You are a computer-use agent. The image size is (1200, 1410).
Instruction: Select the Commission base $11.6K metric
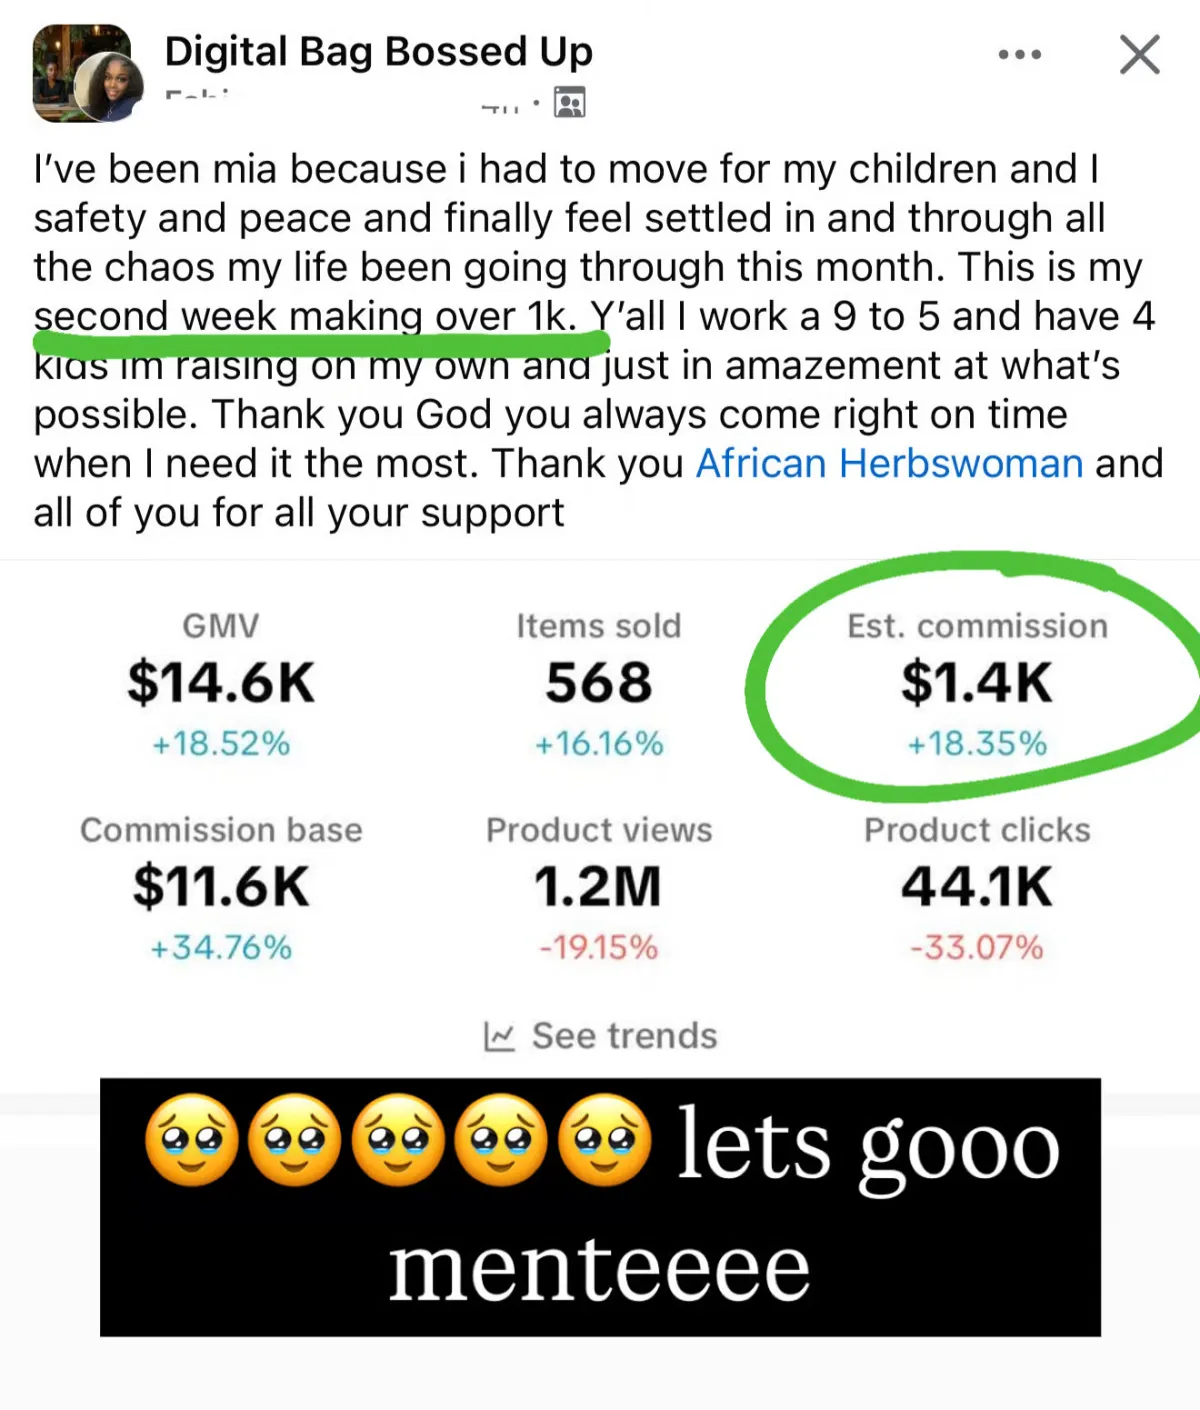[x=221, y=886]
